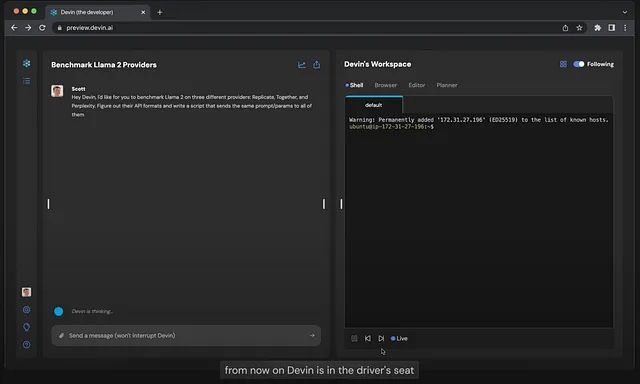Screen dimensions: 640x384
Task: Click the lightbulb icon in sidebar
Action: [27, 327]
